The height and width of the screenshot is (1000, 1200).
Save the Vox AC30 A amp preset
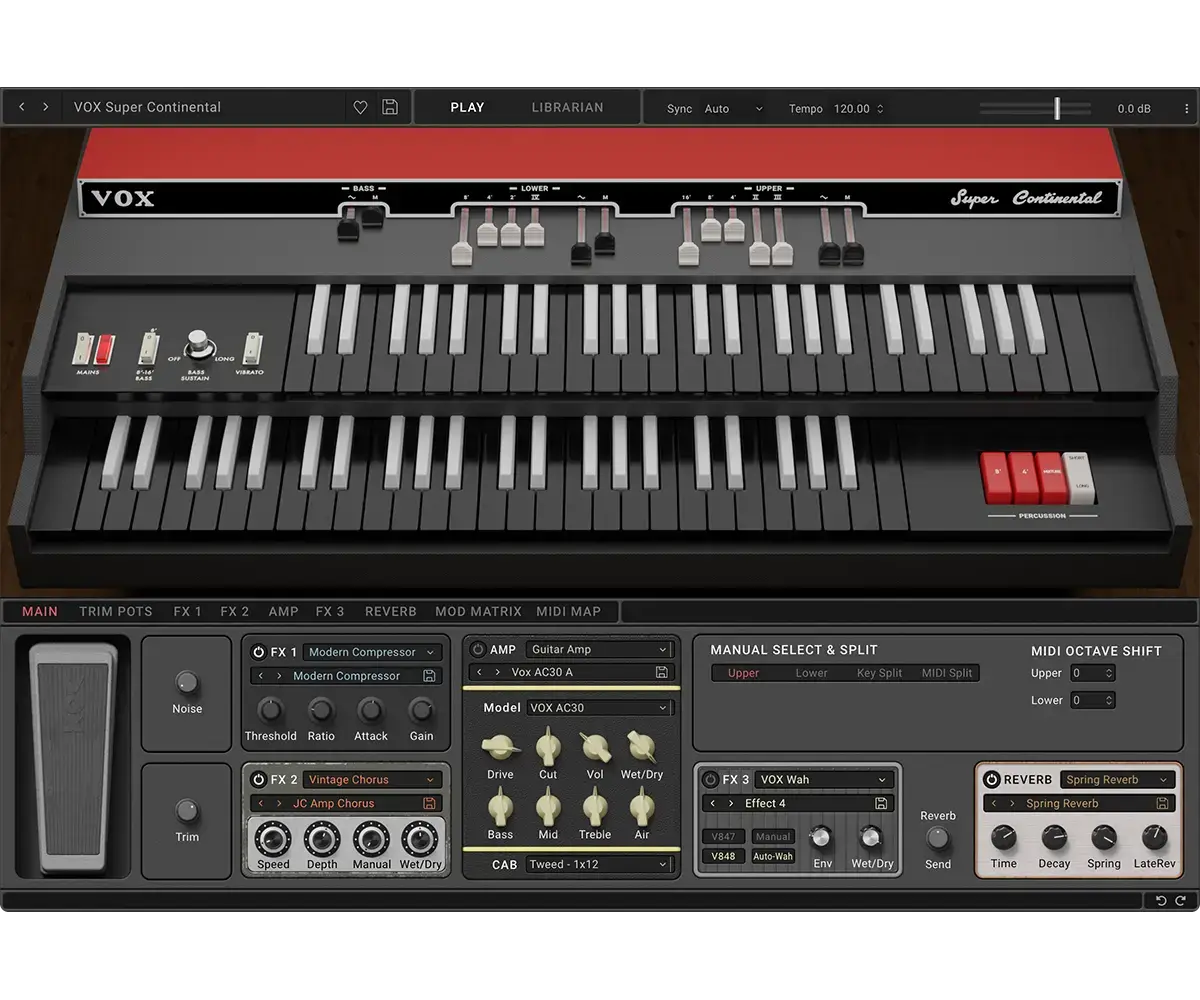(x=661, y=673)
